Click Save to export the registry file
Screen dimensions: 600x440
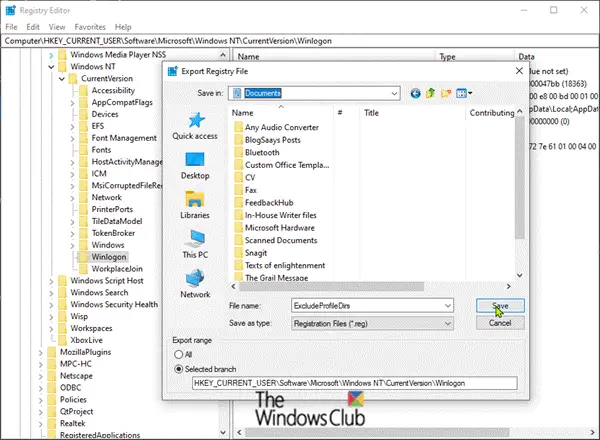pyautogui.click(x=500, y=306)
